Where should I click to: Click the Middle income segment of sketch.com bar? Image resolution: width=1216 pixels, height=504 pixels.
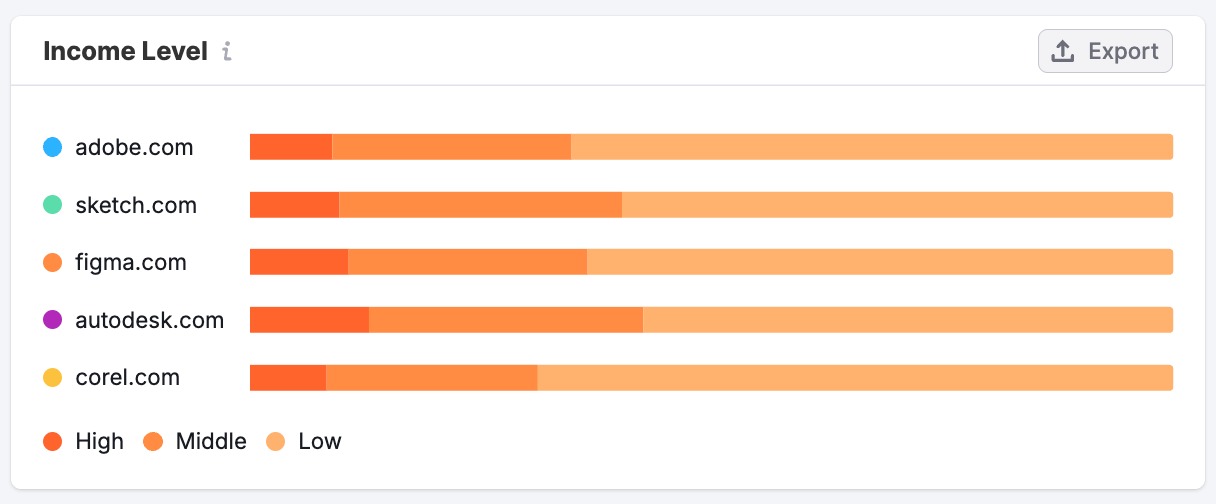pyautogui.click(x=480, y=205)
